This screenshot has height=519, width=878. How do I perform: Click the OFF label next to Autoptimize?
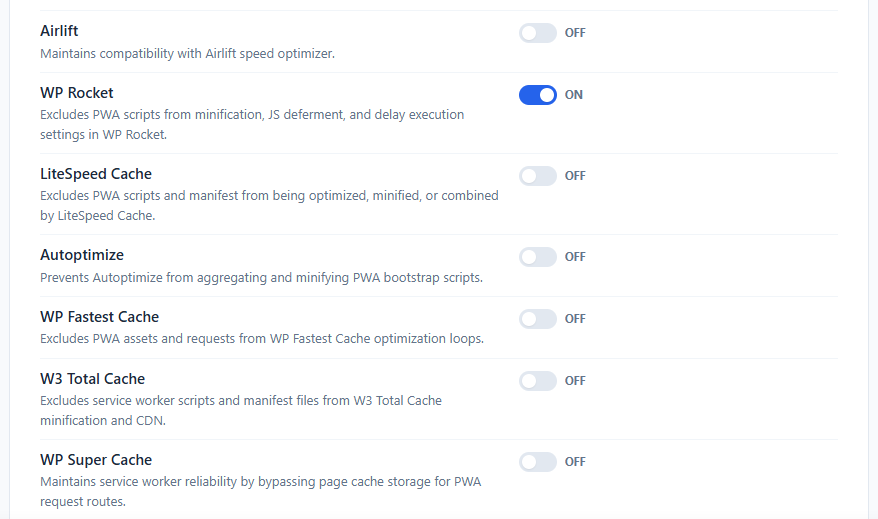575,257
